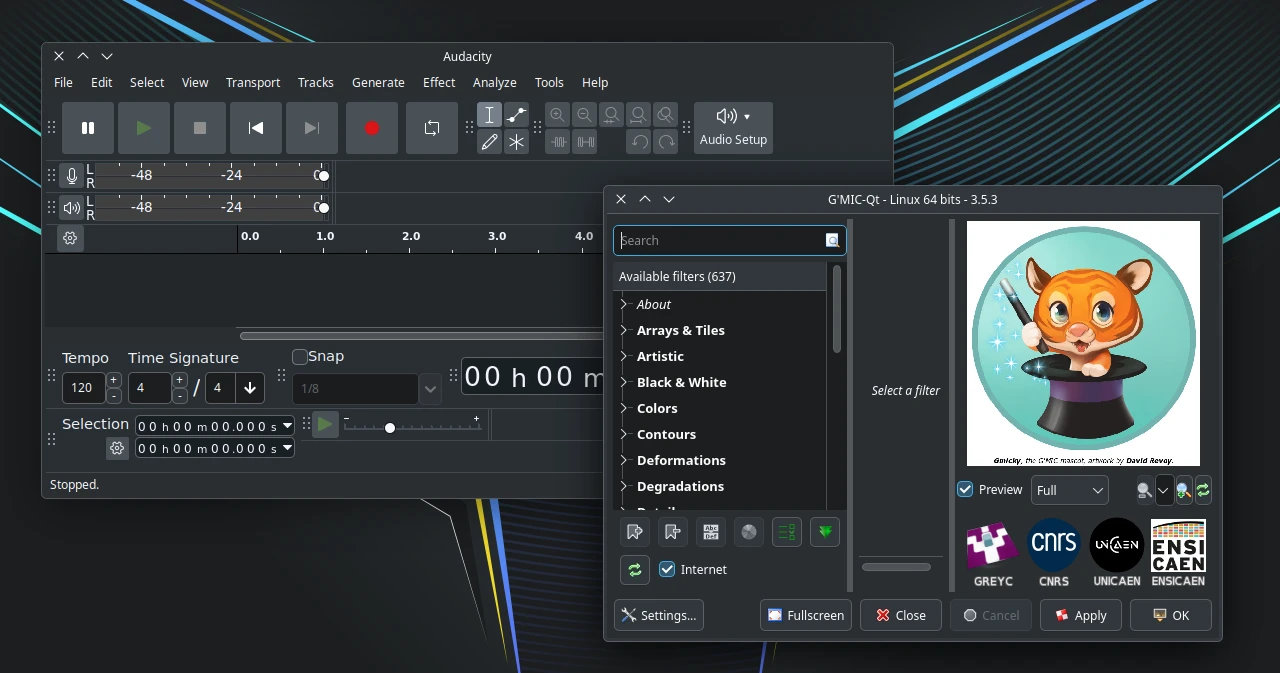
Task: Click the Zoom Toggle icon
Action: click(666, 115)
